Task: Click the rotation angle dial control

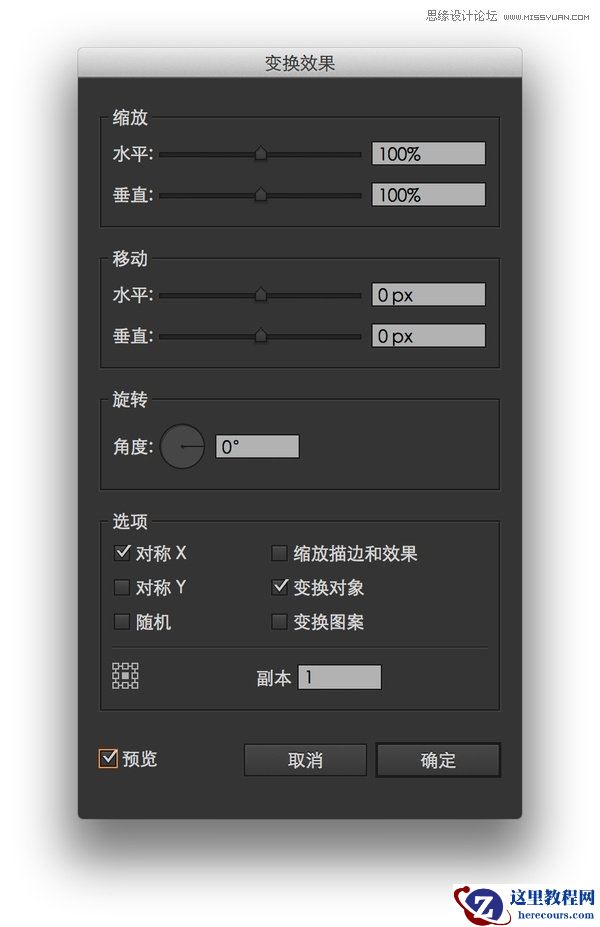Action: (x=182, y=446)
